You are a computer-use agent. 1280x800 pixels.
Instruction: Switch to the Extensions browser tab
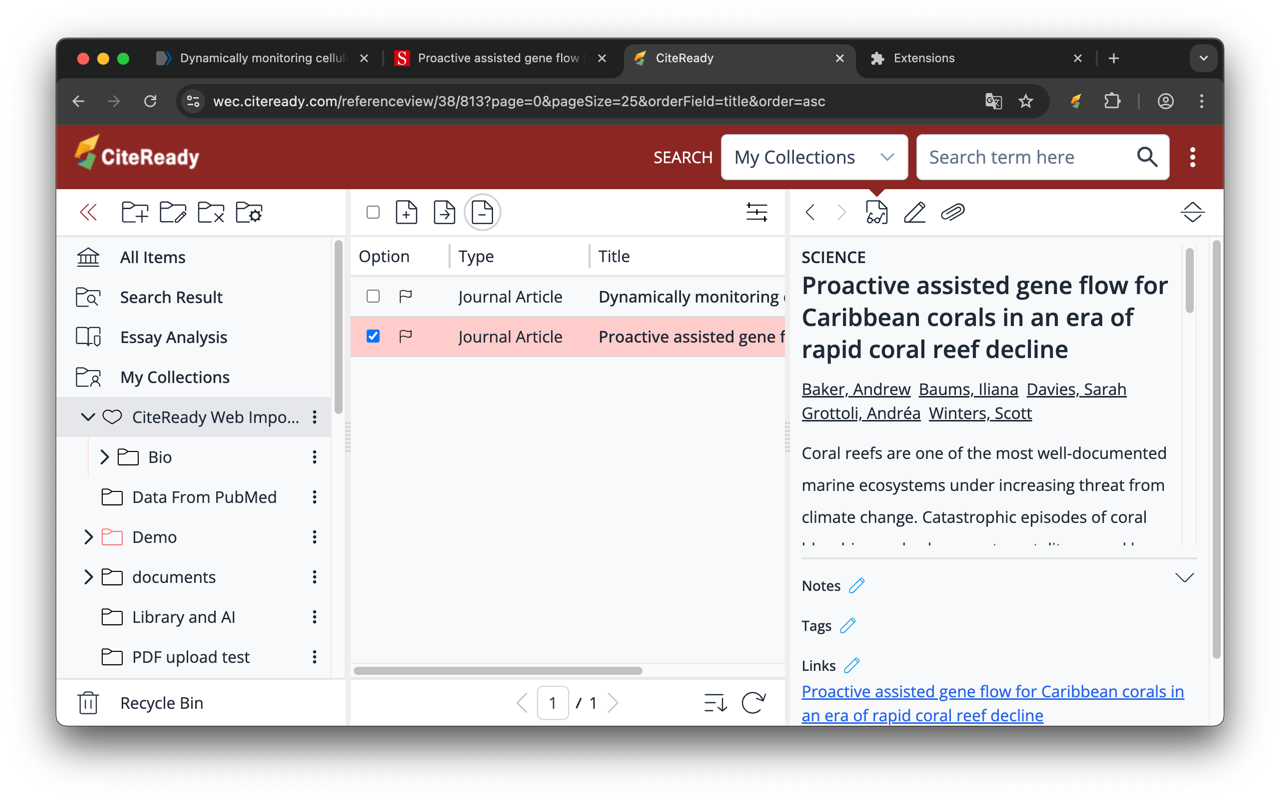coord(976,58)
